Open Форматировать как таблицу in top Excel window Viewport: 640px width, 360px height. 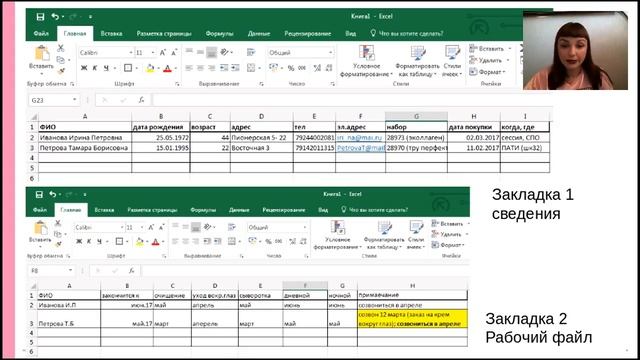(417, 61)
